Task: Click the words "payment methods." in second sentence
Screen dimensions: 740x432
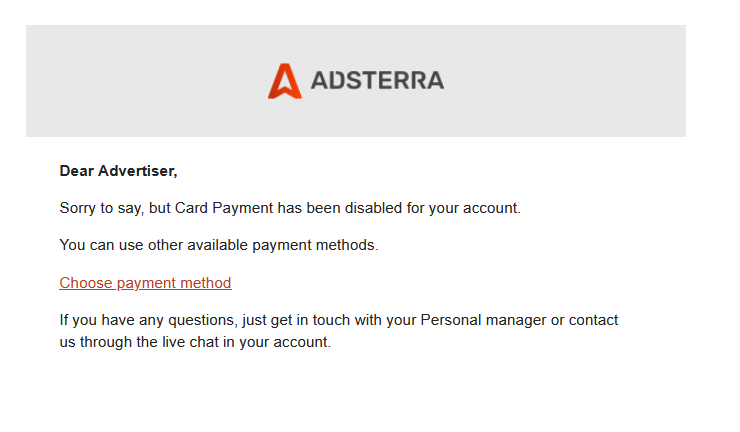Action: point(315,246)
